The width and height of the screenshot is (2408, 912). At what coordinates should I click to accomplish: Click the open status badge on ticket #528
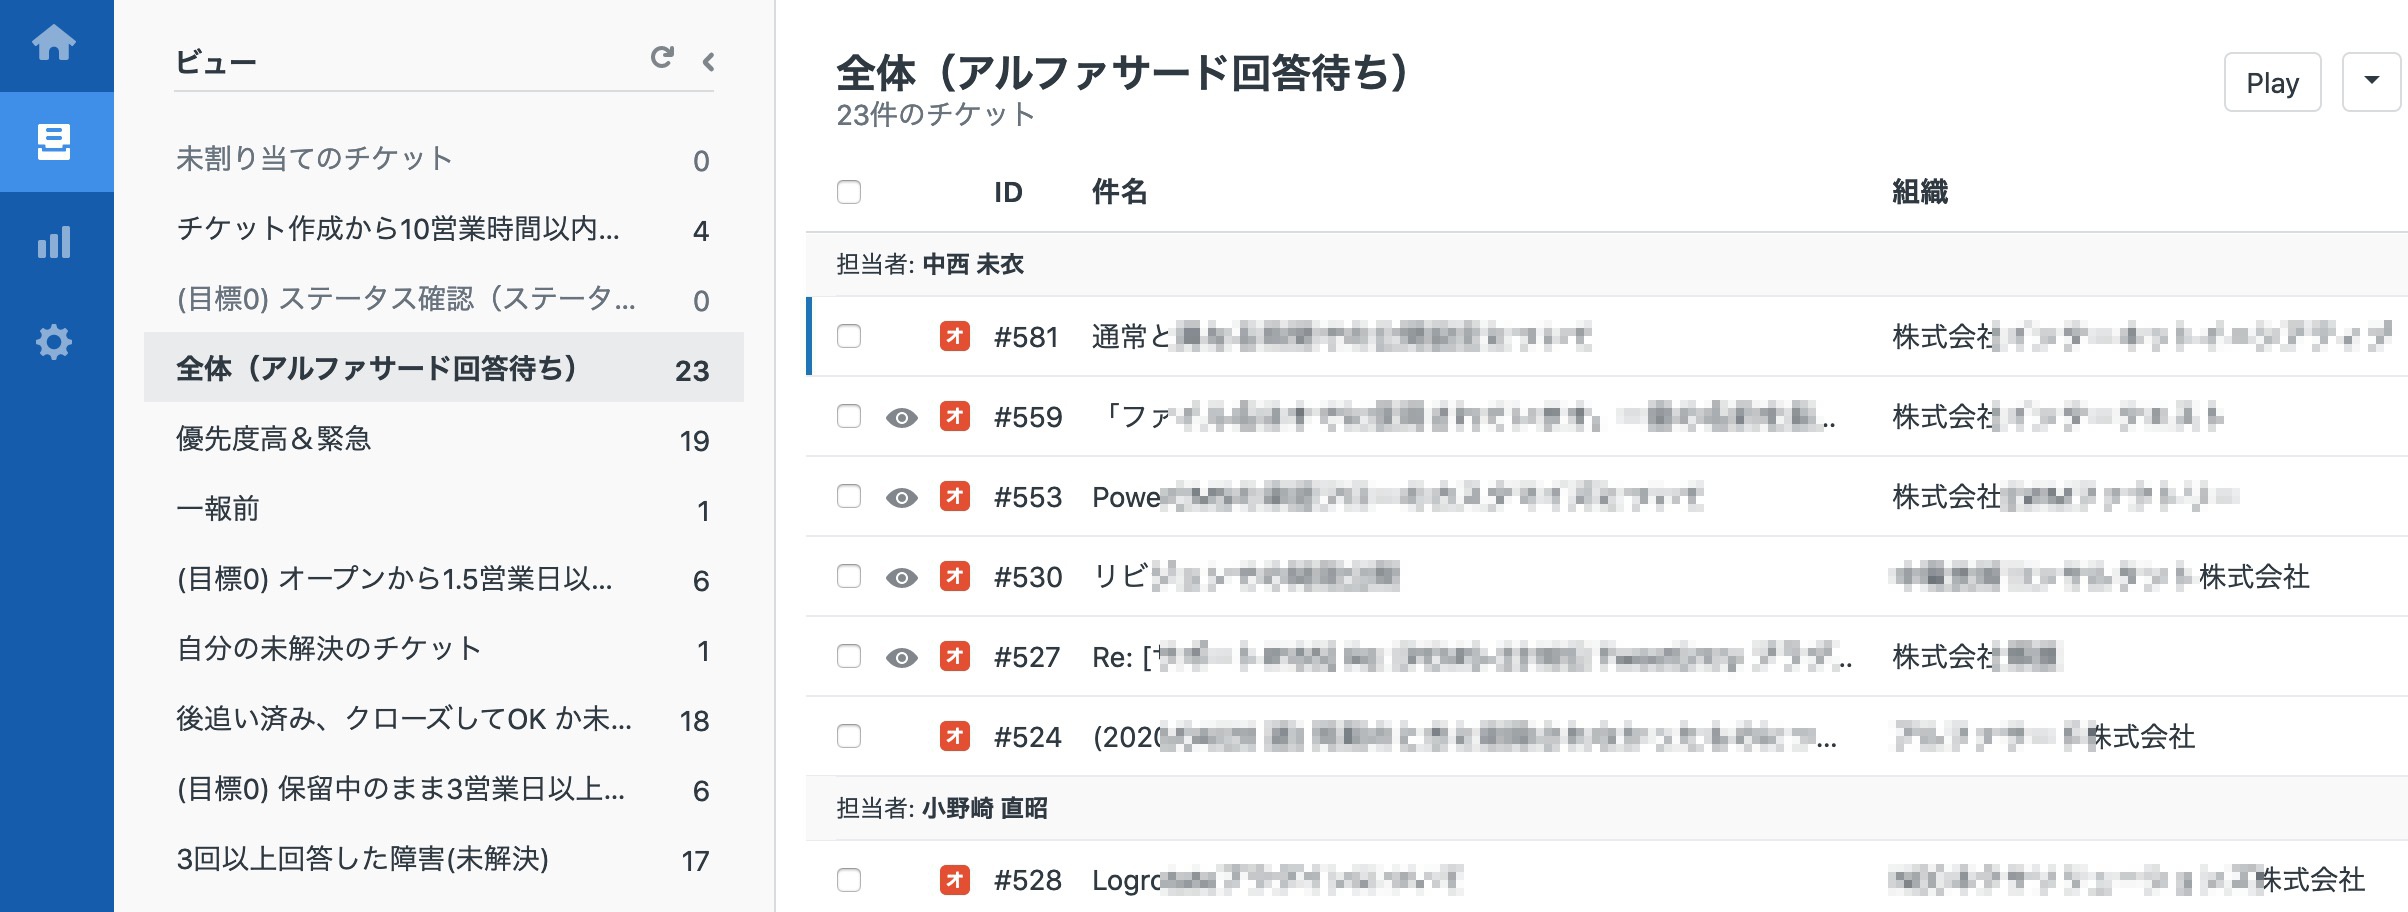955,880
